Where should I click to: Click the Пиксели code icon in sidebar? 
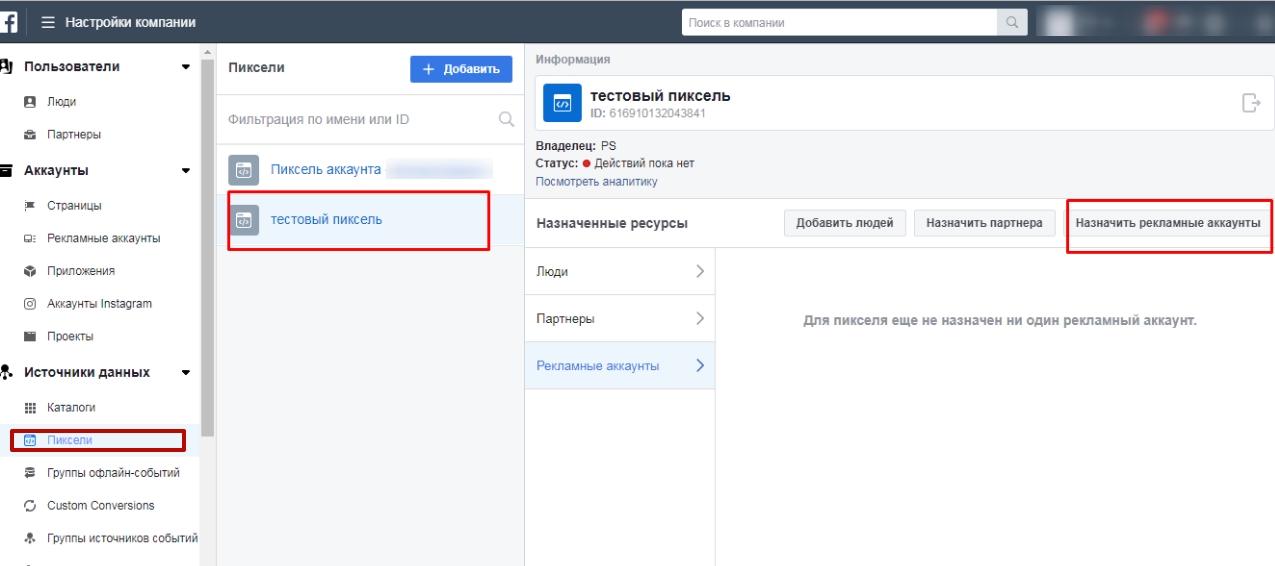coord(30,440)
